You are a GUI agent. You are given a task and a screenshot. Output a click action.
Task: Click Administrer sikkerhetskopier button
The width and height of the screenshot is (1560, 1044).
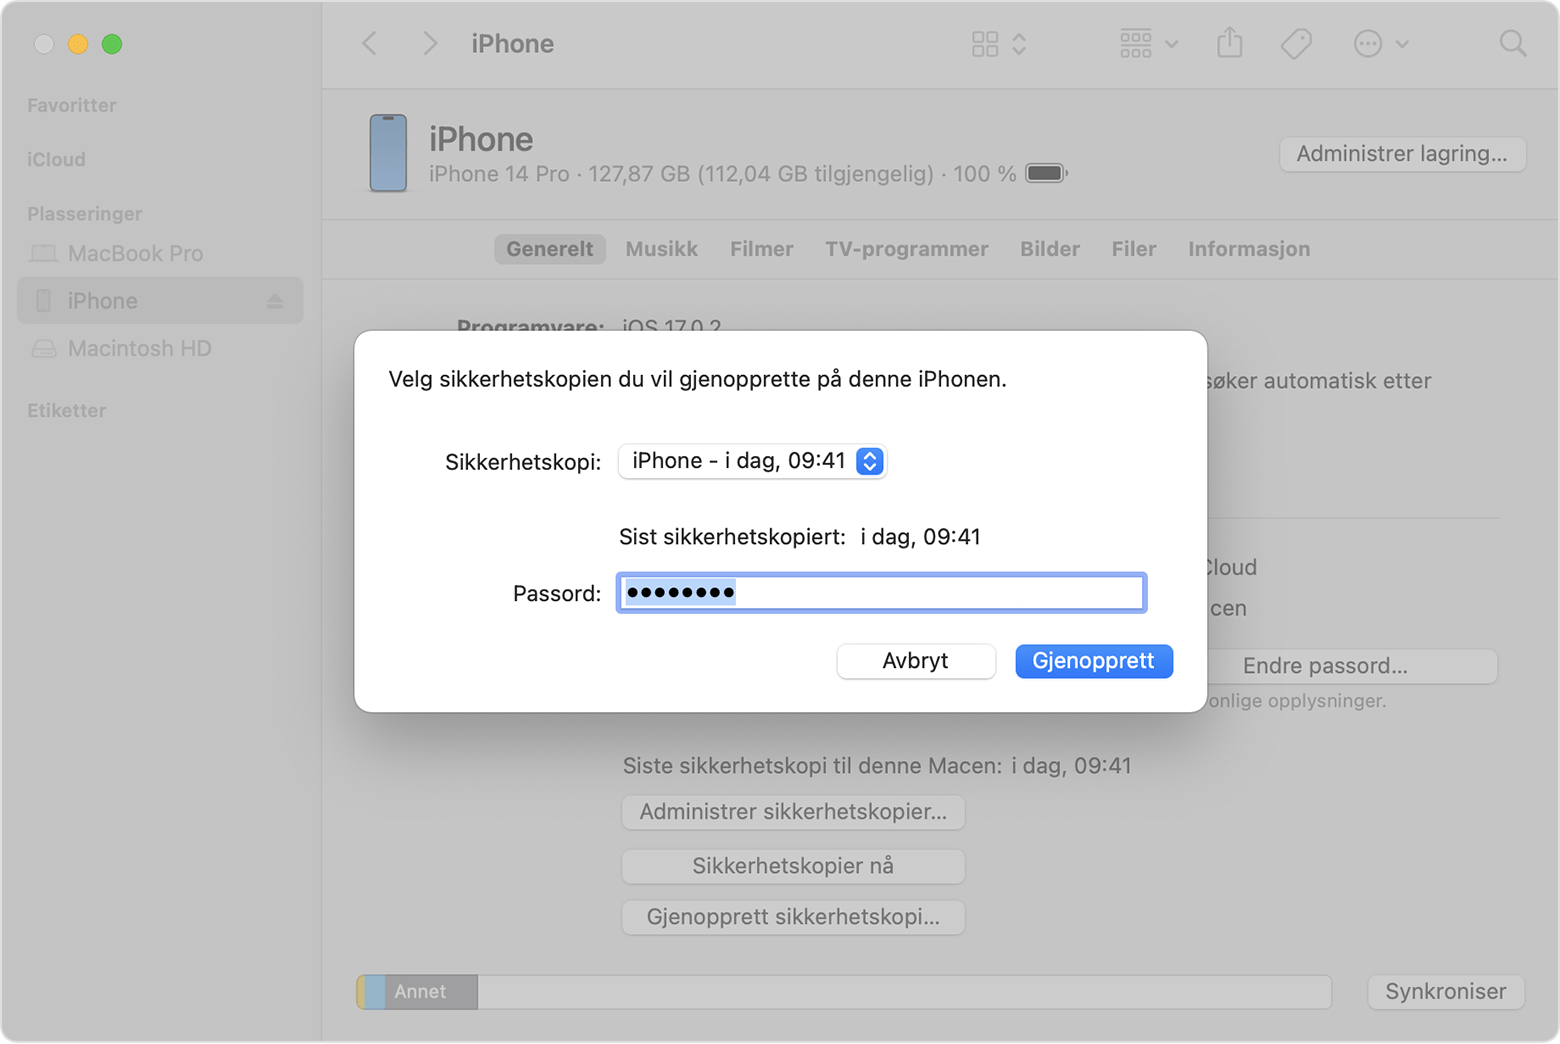(793, 812)
